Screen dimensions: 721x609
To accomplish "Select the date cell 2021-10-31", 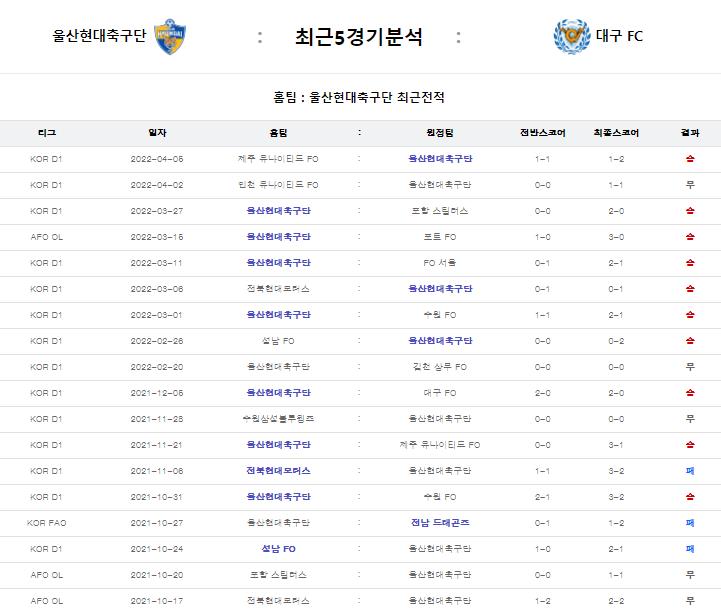I will pos(157,497).
